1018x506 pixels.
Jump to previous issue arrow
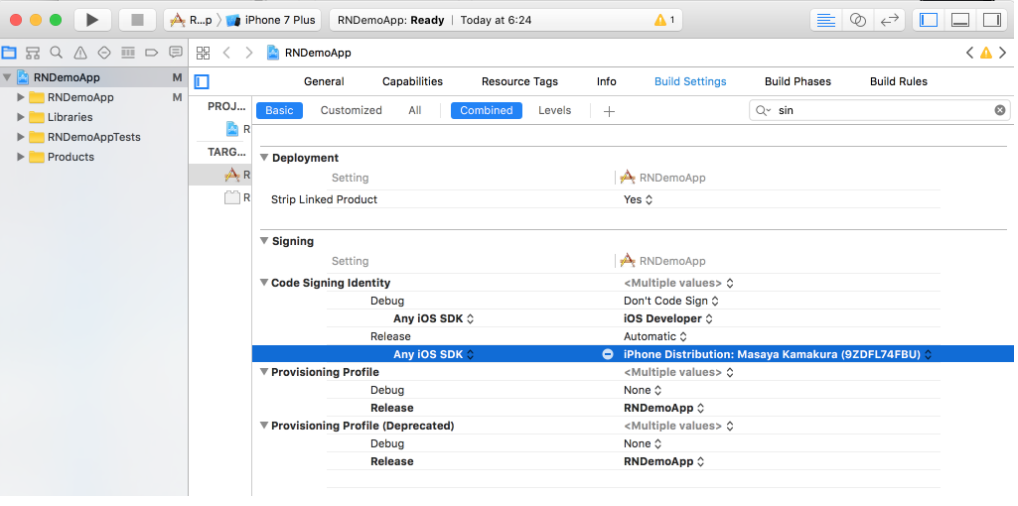[969, 53]
